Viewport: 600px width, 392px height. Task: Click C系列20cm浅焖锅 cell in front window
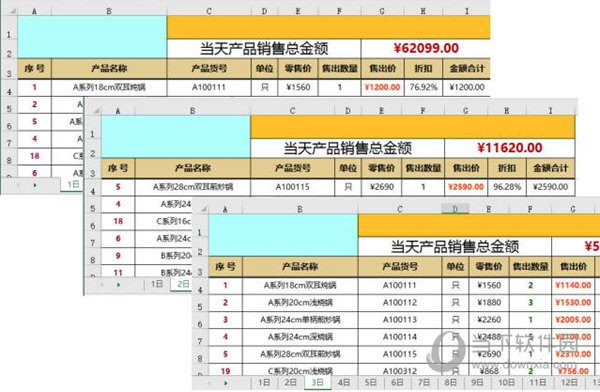point(300,371)
